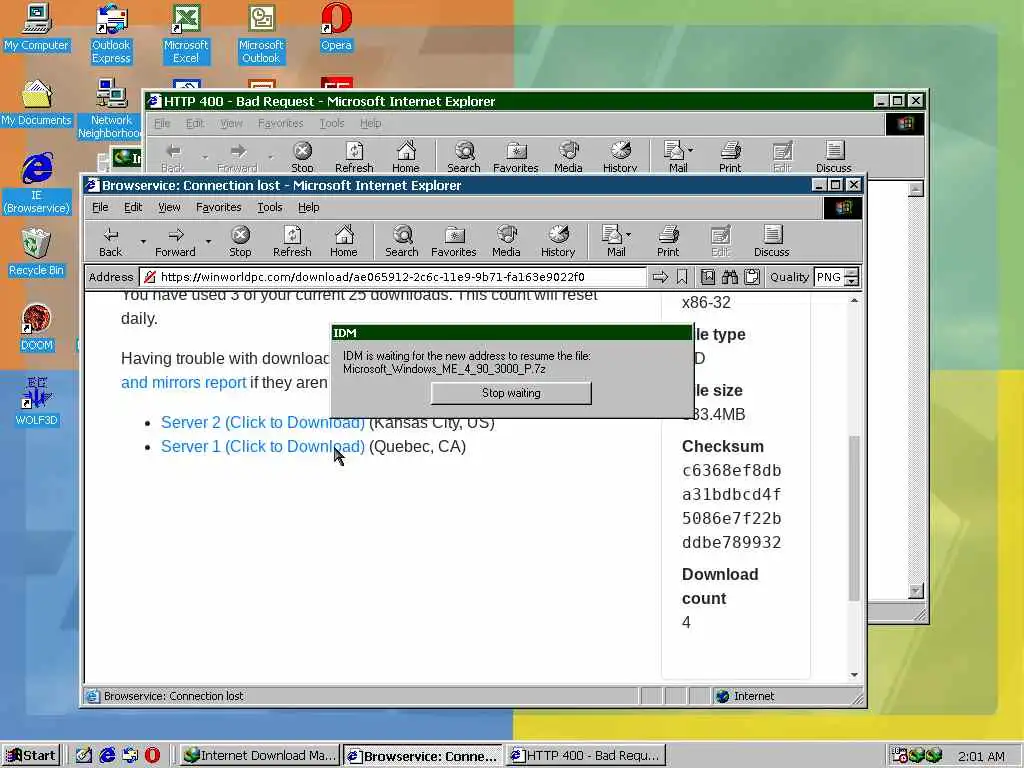Open the 'and mirrors report' link
Image resolution: width=1024 pixels, height=768 pixels.
pos(184,383)
